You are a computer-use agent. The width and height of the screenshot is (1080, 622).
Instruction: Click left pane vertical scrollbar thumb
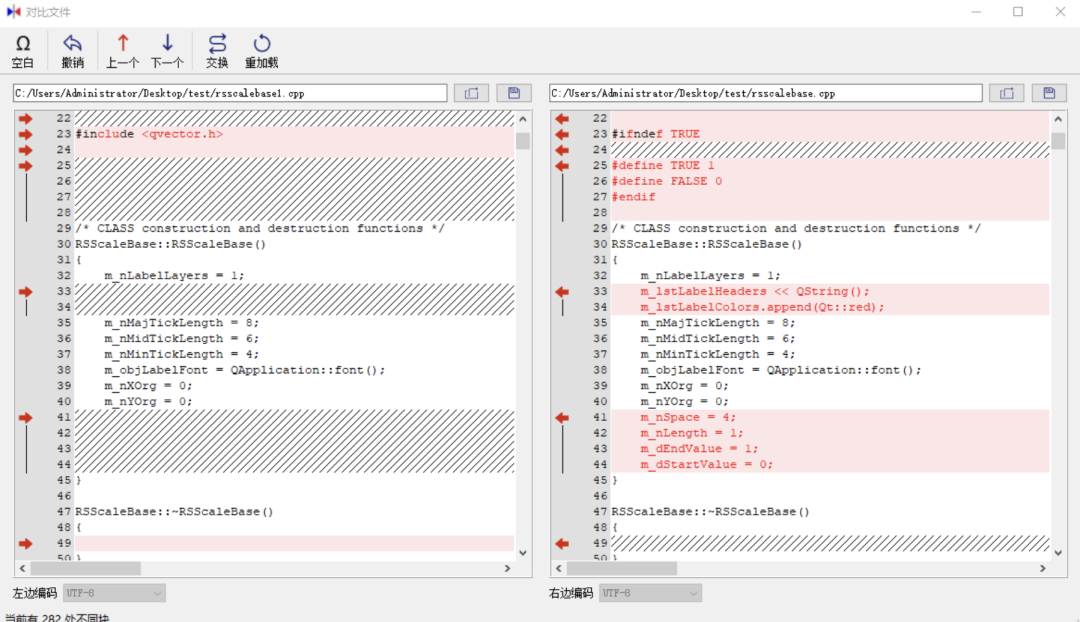click(x=523, y=141)
